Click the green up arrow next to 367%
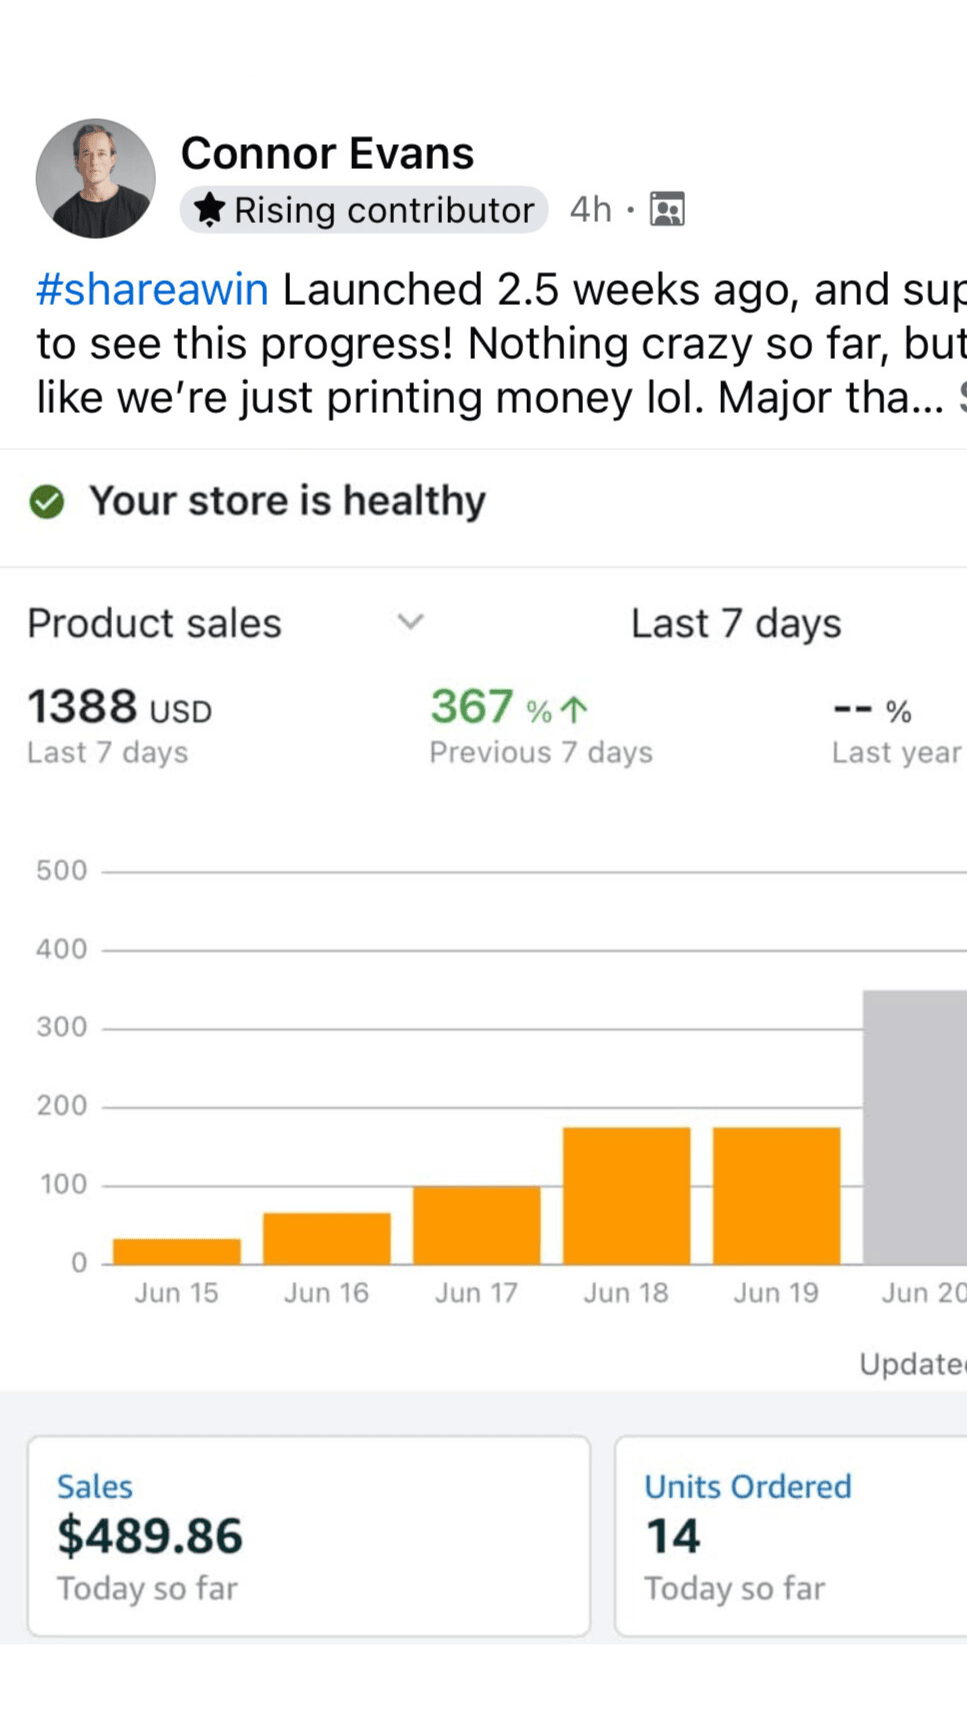This screenshot has width=967, height=1720. click(574, 710)
